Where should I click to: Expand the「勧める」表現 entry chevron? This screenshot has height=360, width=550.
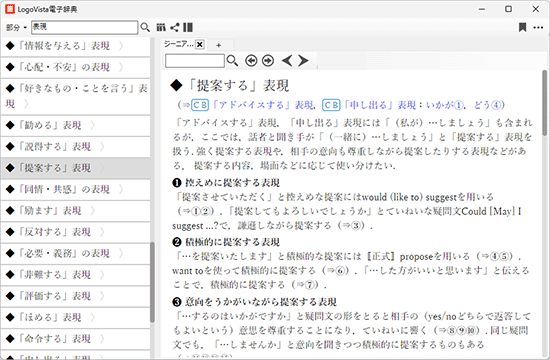click(x=93, y=125)
